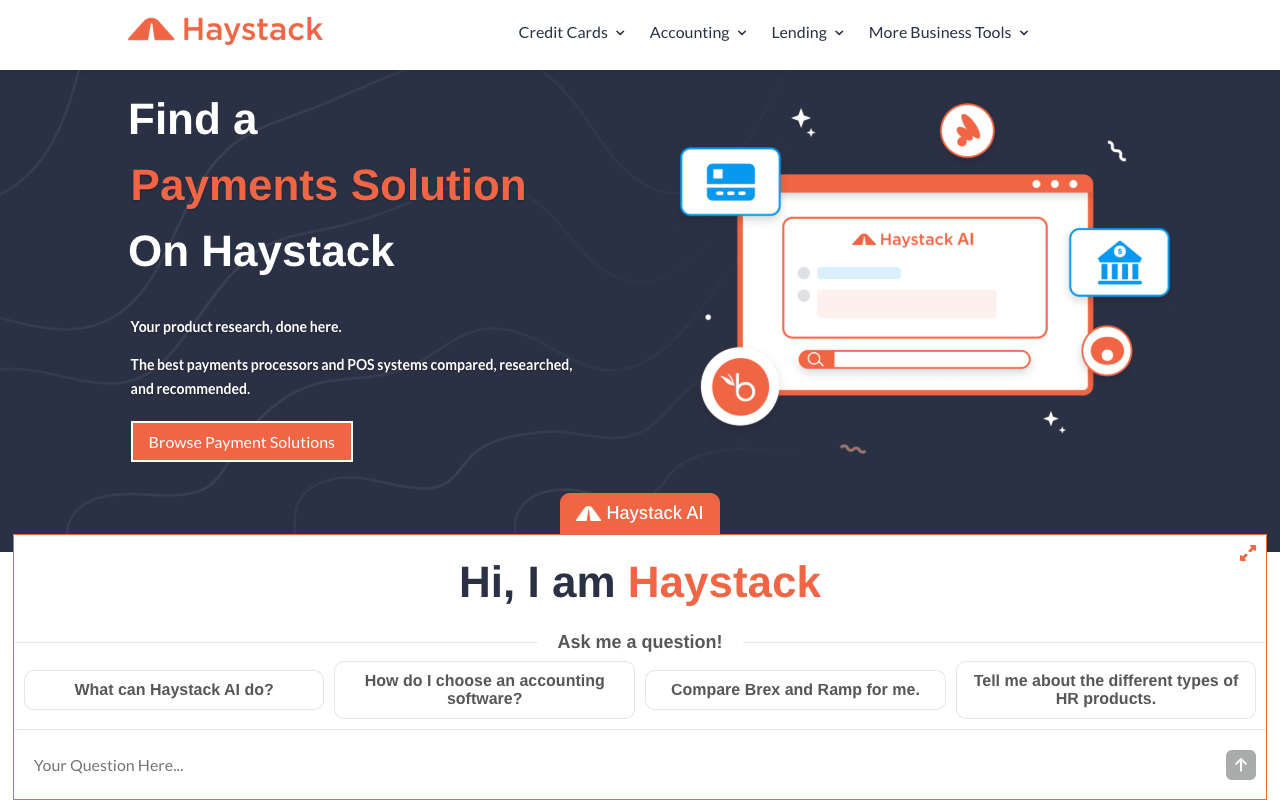Click the blue bank building icon
The height and width of the screenshot is (800, 1280).
click(1119, 262)
